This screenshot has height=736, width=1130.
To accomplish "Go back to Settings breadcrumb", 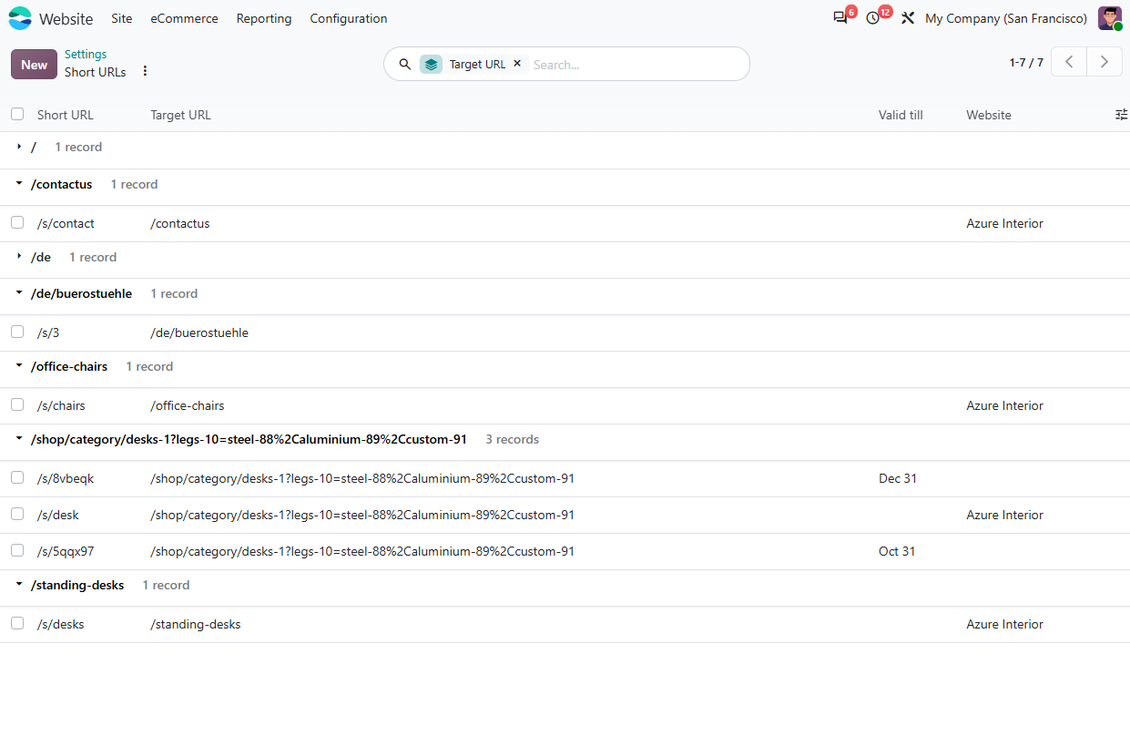I will [85, 54].
